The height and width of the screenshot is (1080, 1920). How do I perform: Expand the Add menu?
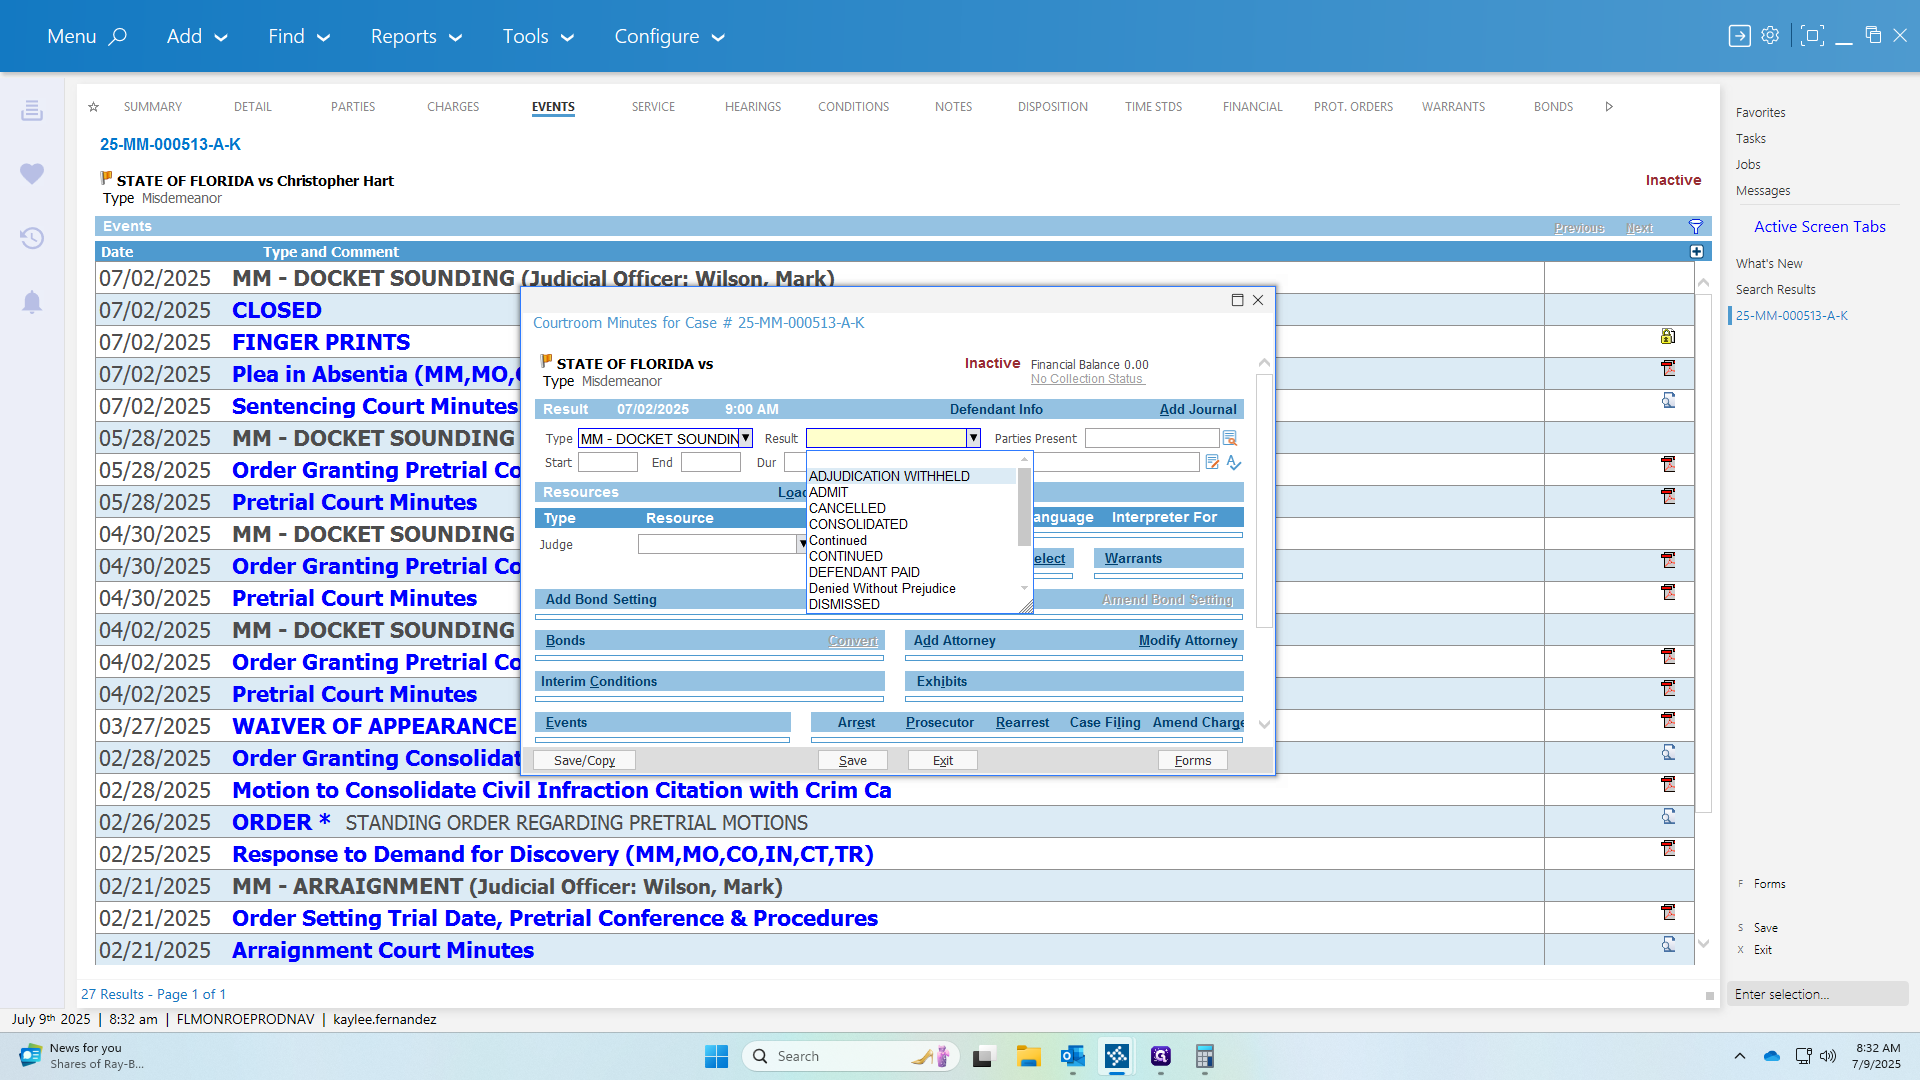click(x=197, y=36)
